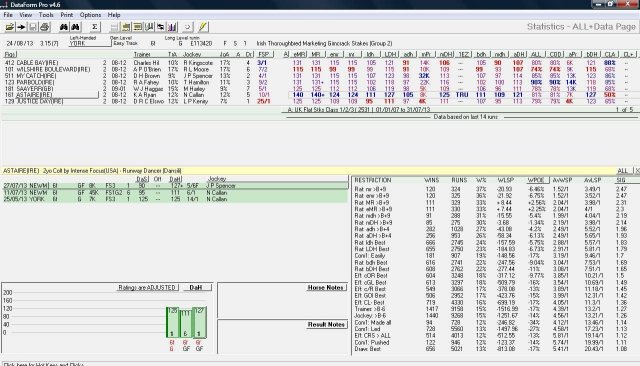Image resolution: width=640 pixels, height=366 pixels.
Task: Open the Result Notes panel button
Action: 326,324
